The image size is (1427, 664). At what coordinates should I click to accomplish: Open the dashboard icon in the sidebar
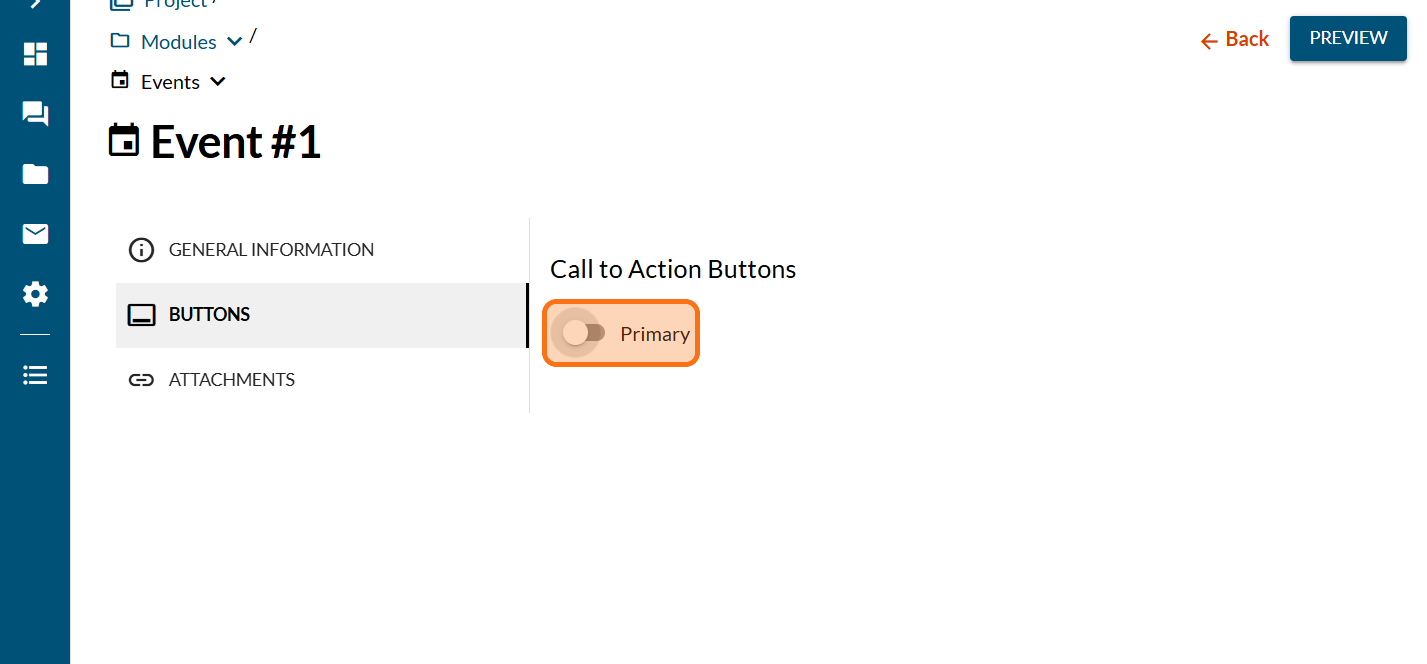[x=35, y=54]
